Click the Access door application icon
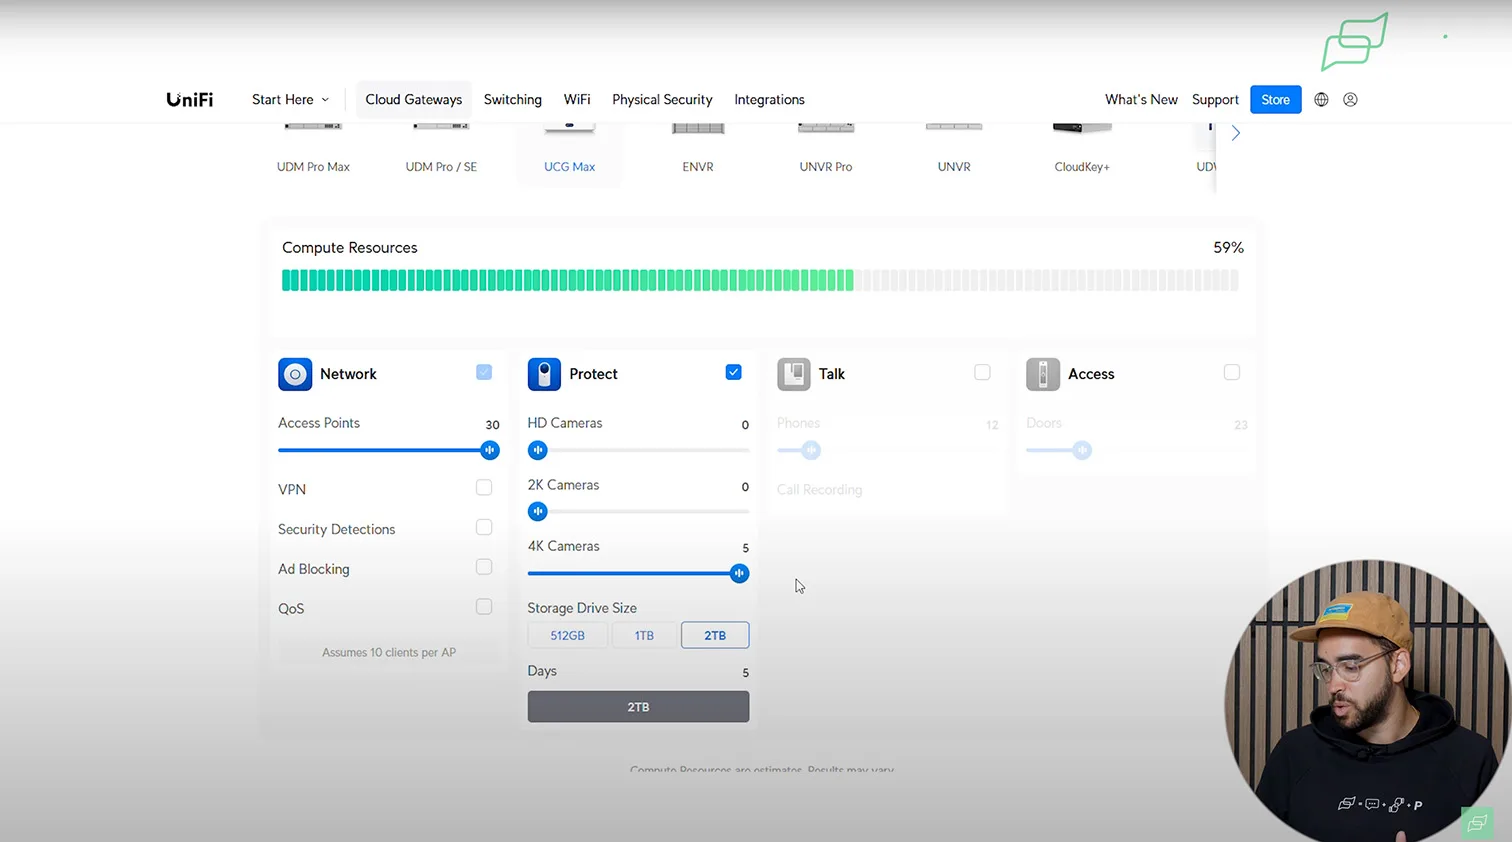Image resolution: width=1512 pixels, height=842 pixels. pos(1043,374)
